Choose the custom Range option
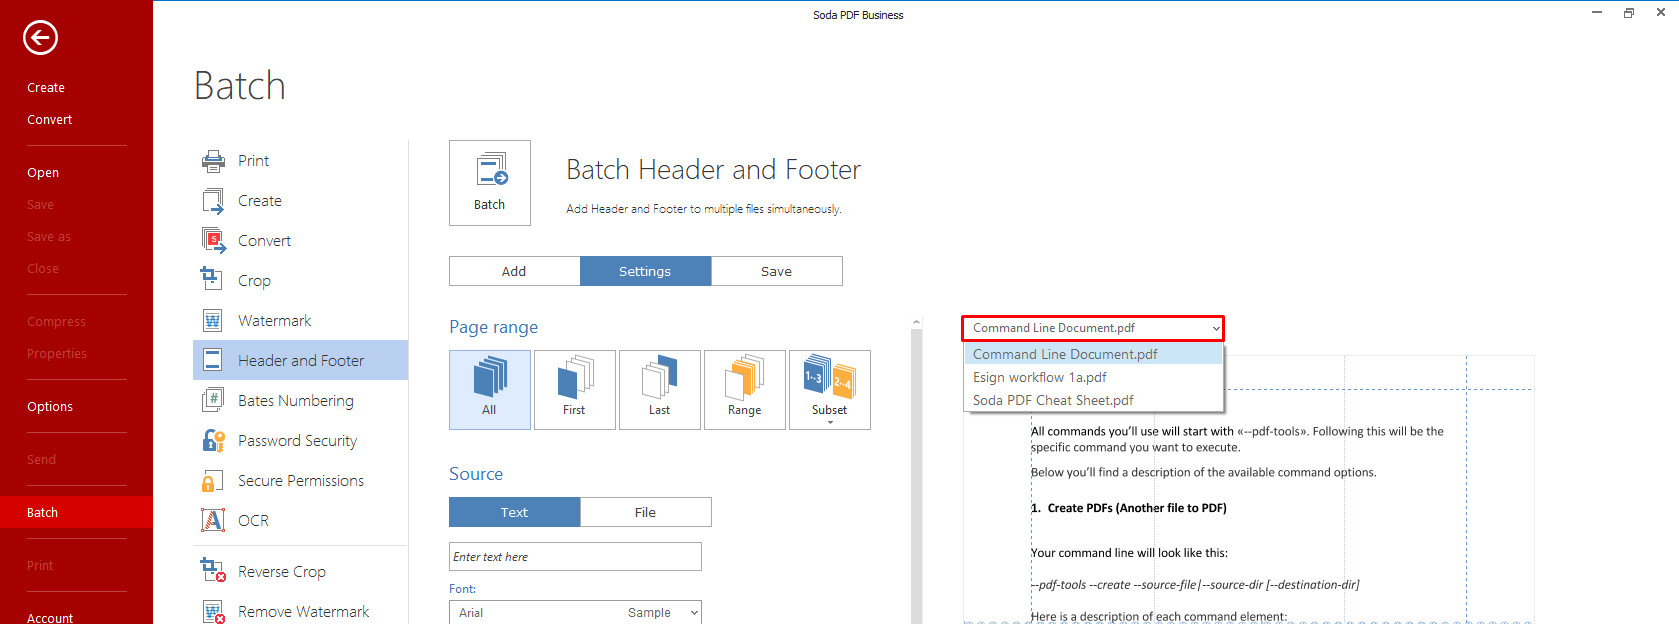Screen dimensions: 1679x624 click(x=745, y=390)
